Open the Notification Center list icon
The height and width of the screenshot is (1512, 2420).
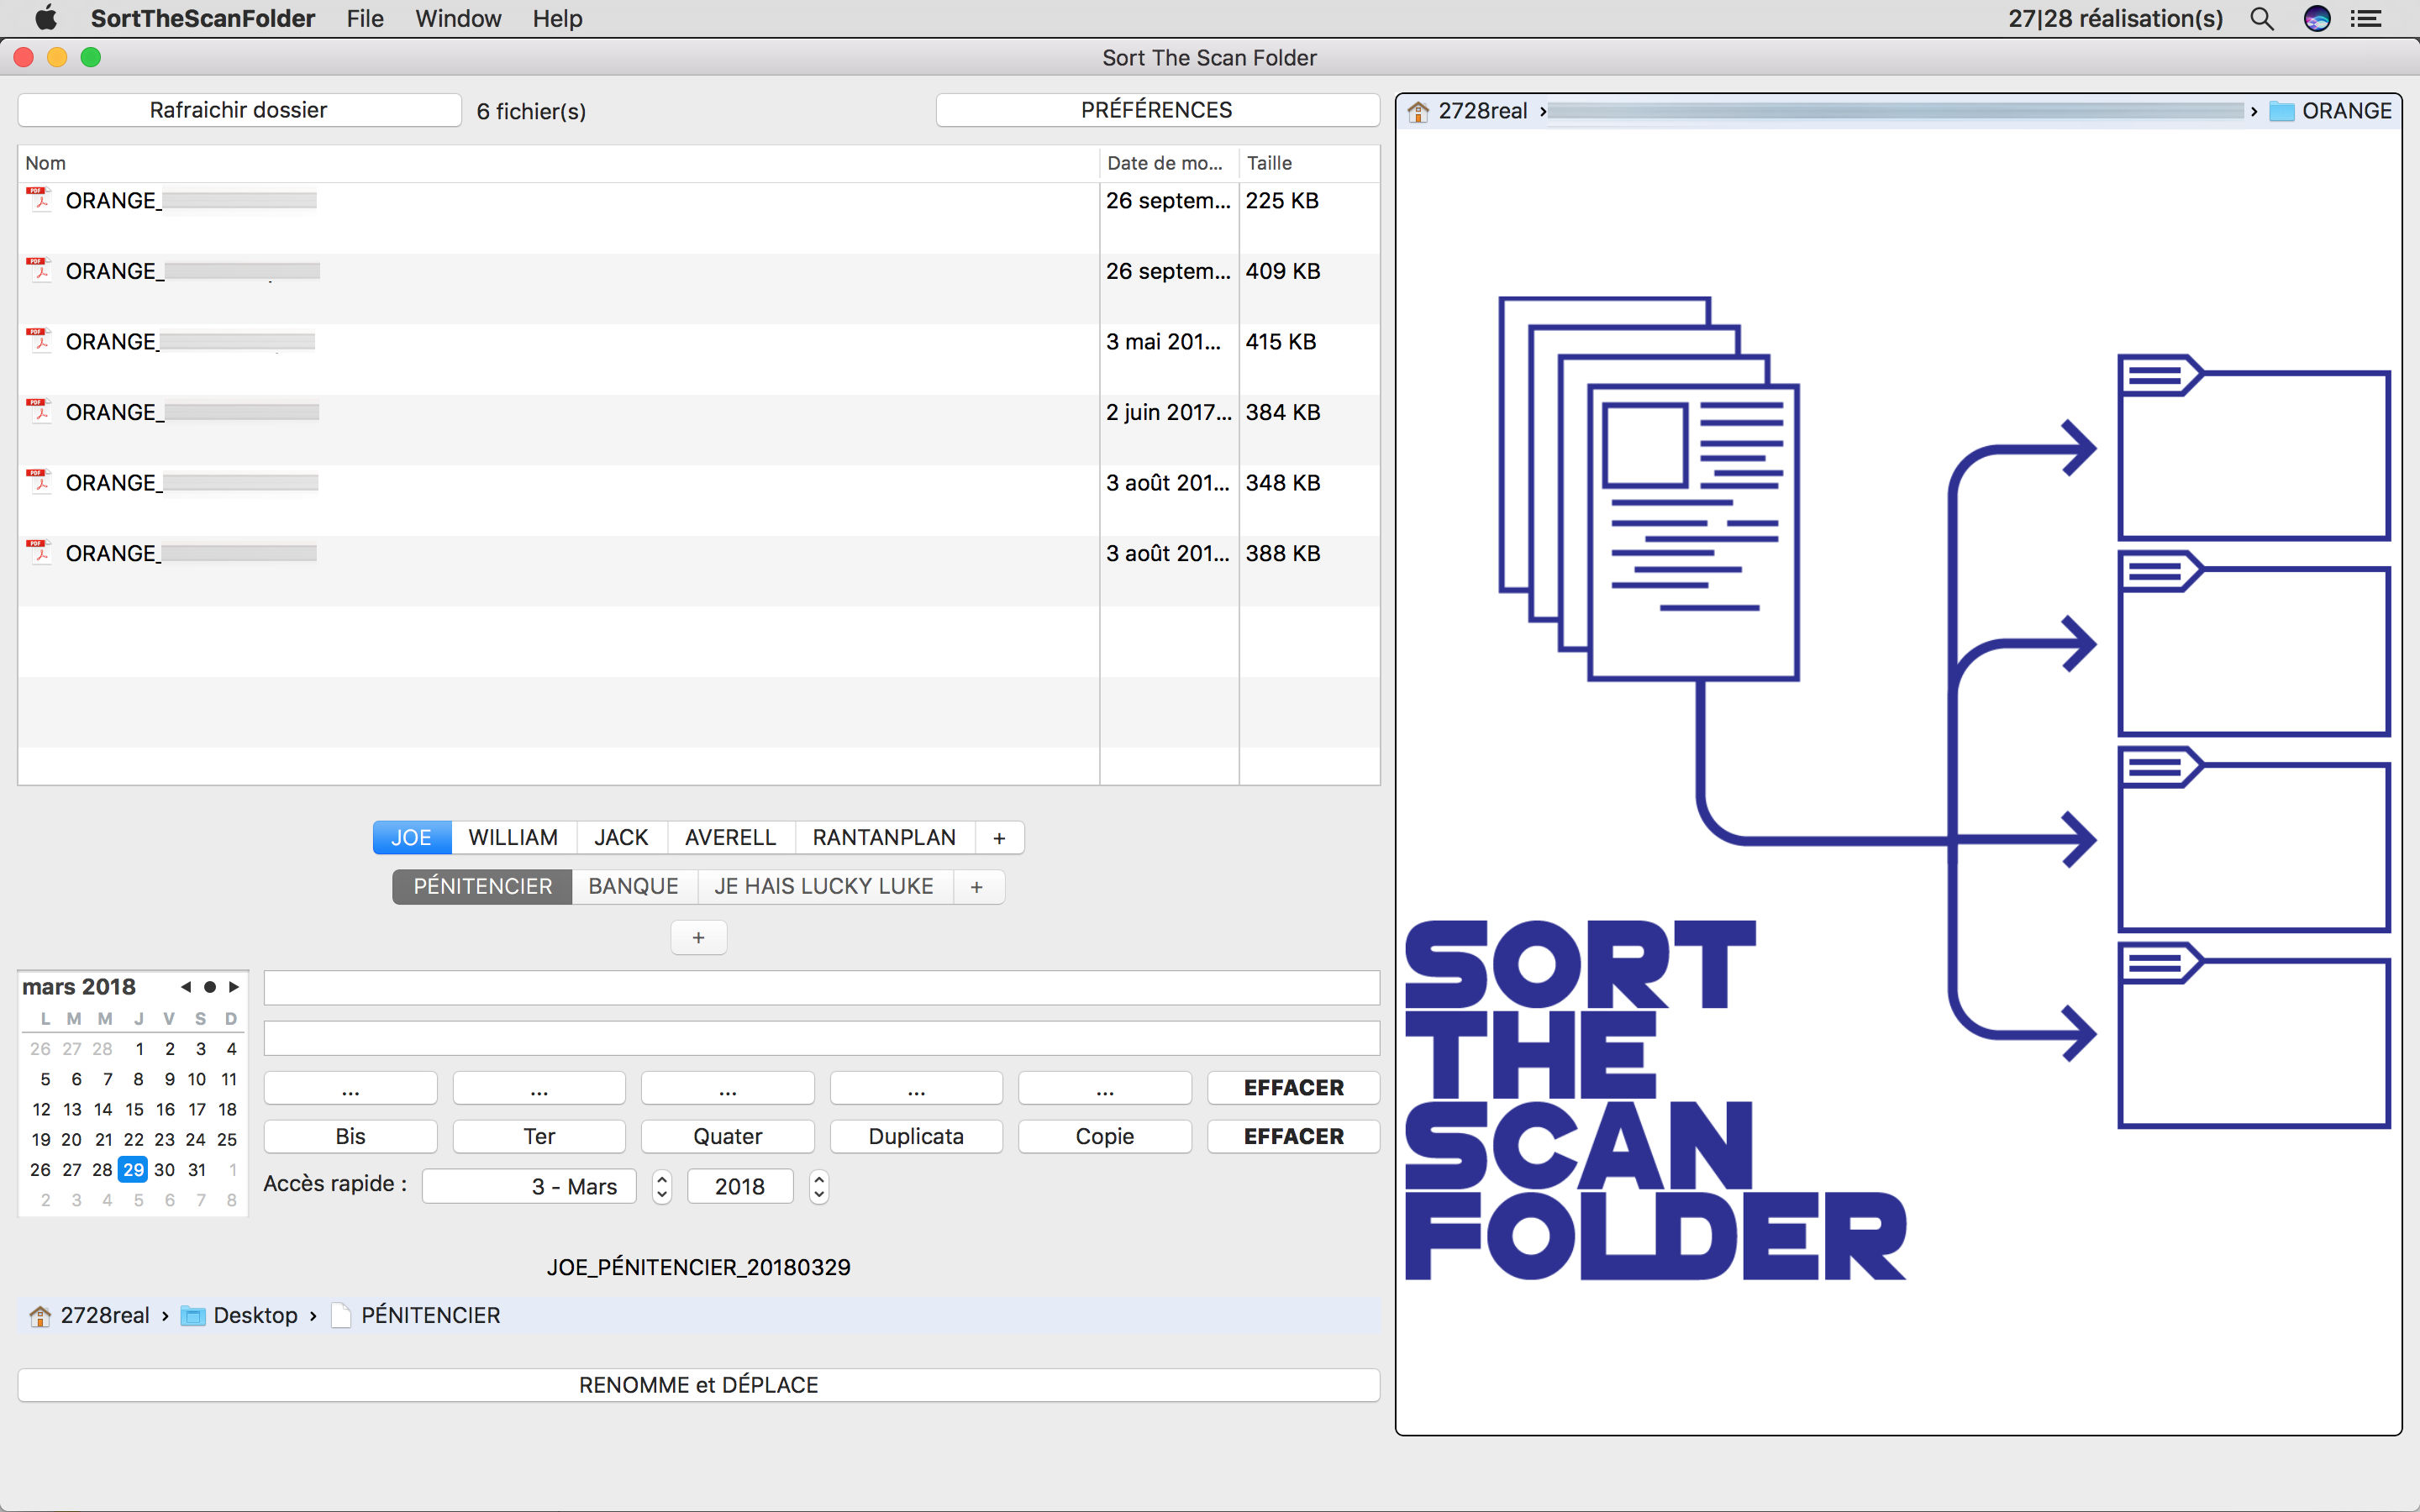[x=2365, y=18]
